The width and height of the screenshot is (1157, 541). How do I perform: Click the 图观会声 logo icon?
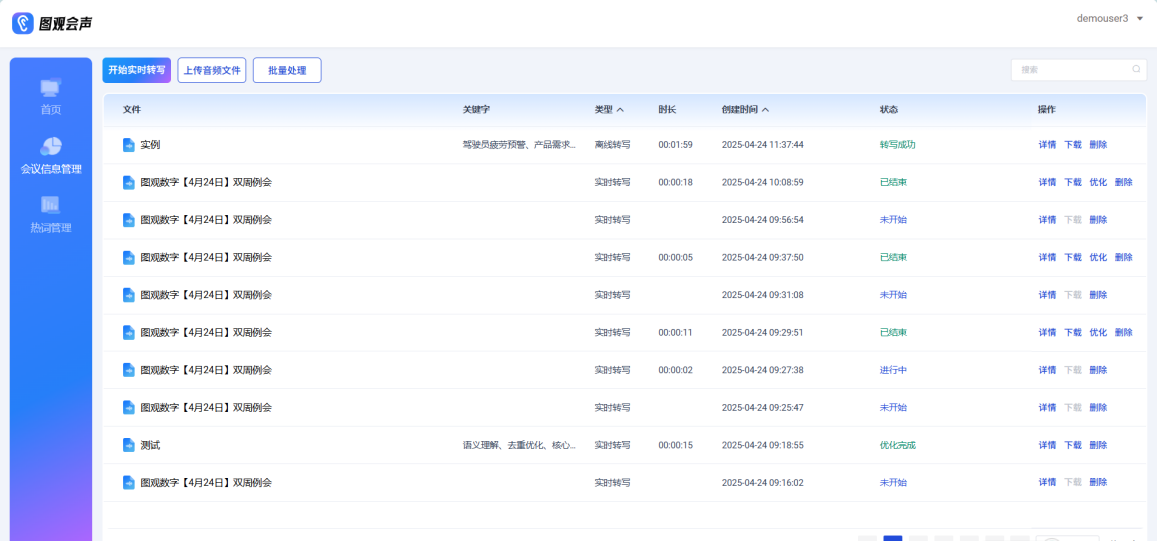(x=23, y=23)
